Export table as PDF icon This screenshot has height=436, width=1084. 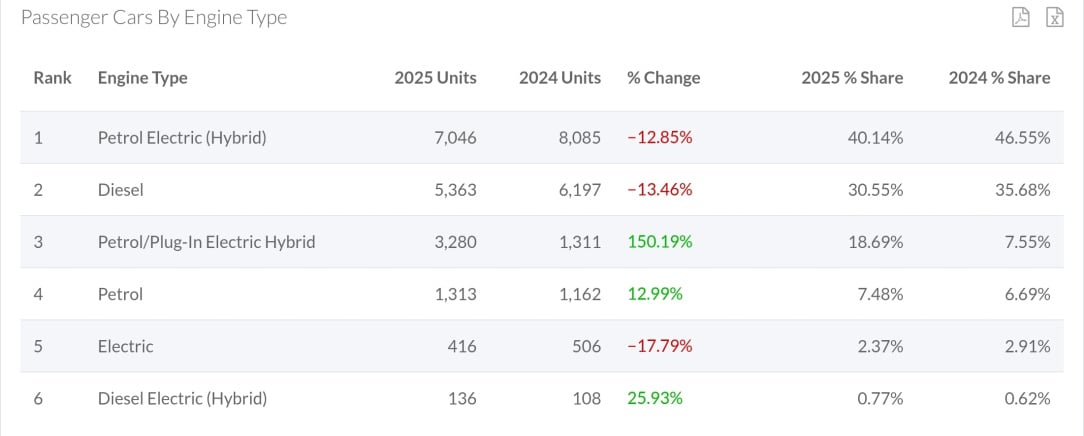pos(1020,17)
